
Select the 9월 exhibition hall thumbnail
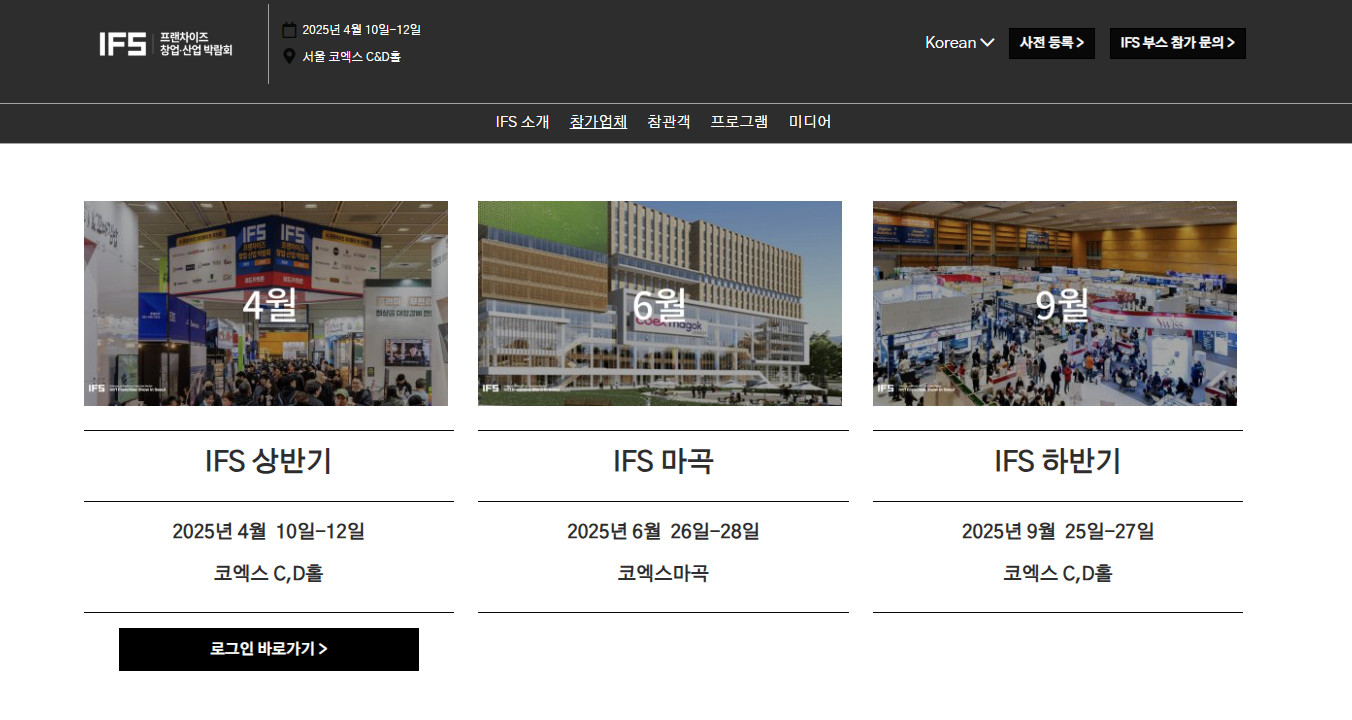(x=1055, y=303)
